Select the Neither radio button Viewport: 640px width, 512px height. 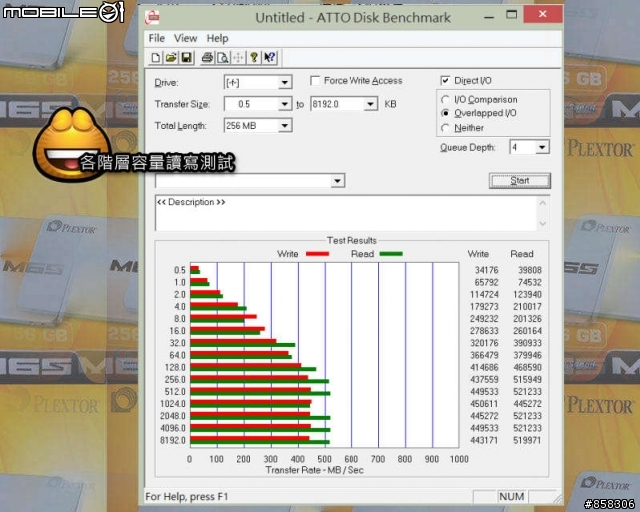[445, 128]
